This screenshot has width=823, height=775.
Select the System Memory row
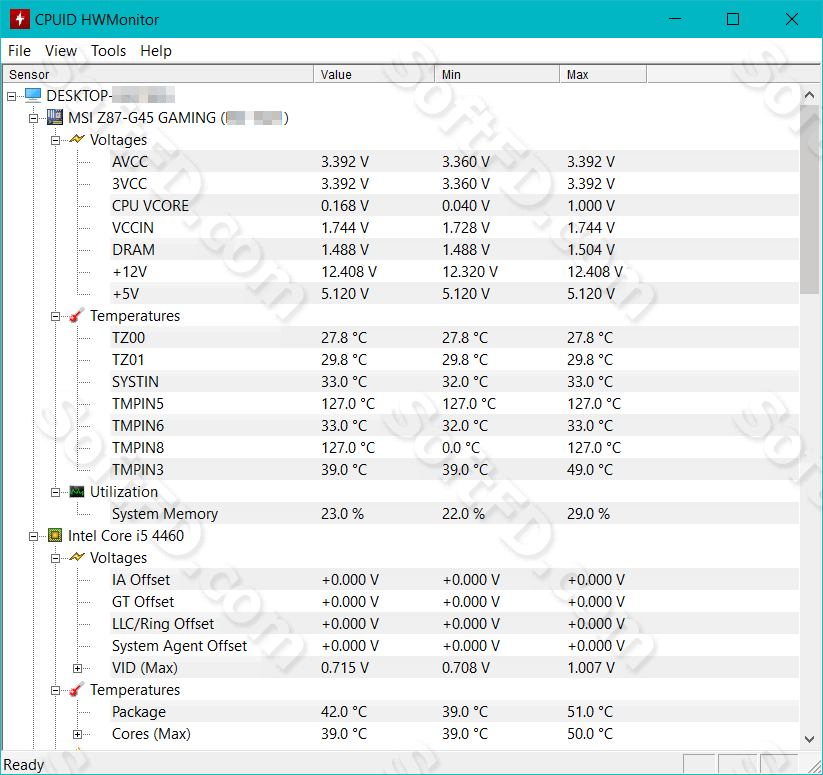point(455,514)
